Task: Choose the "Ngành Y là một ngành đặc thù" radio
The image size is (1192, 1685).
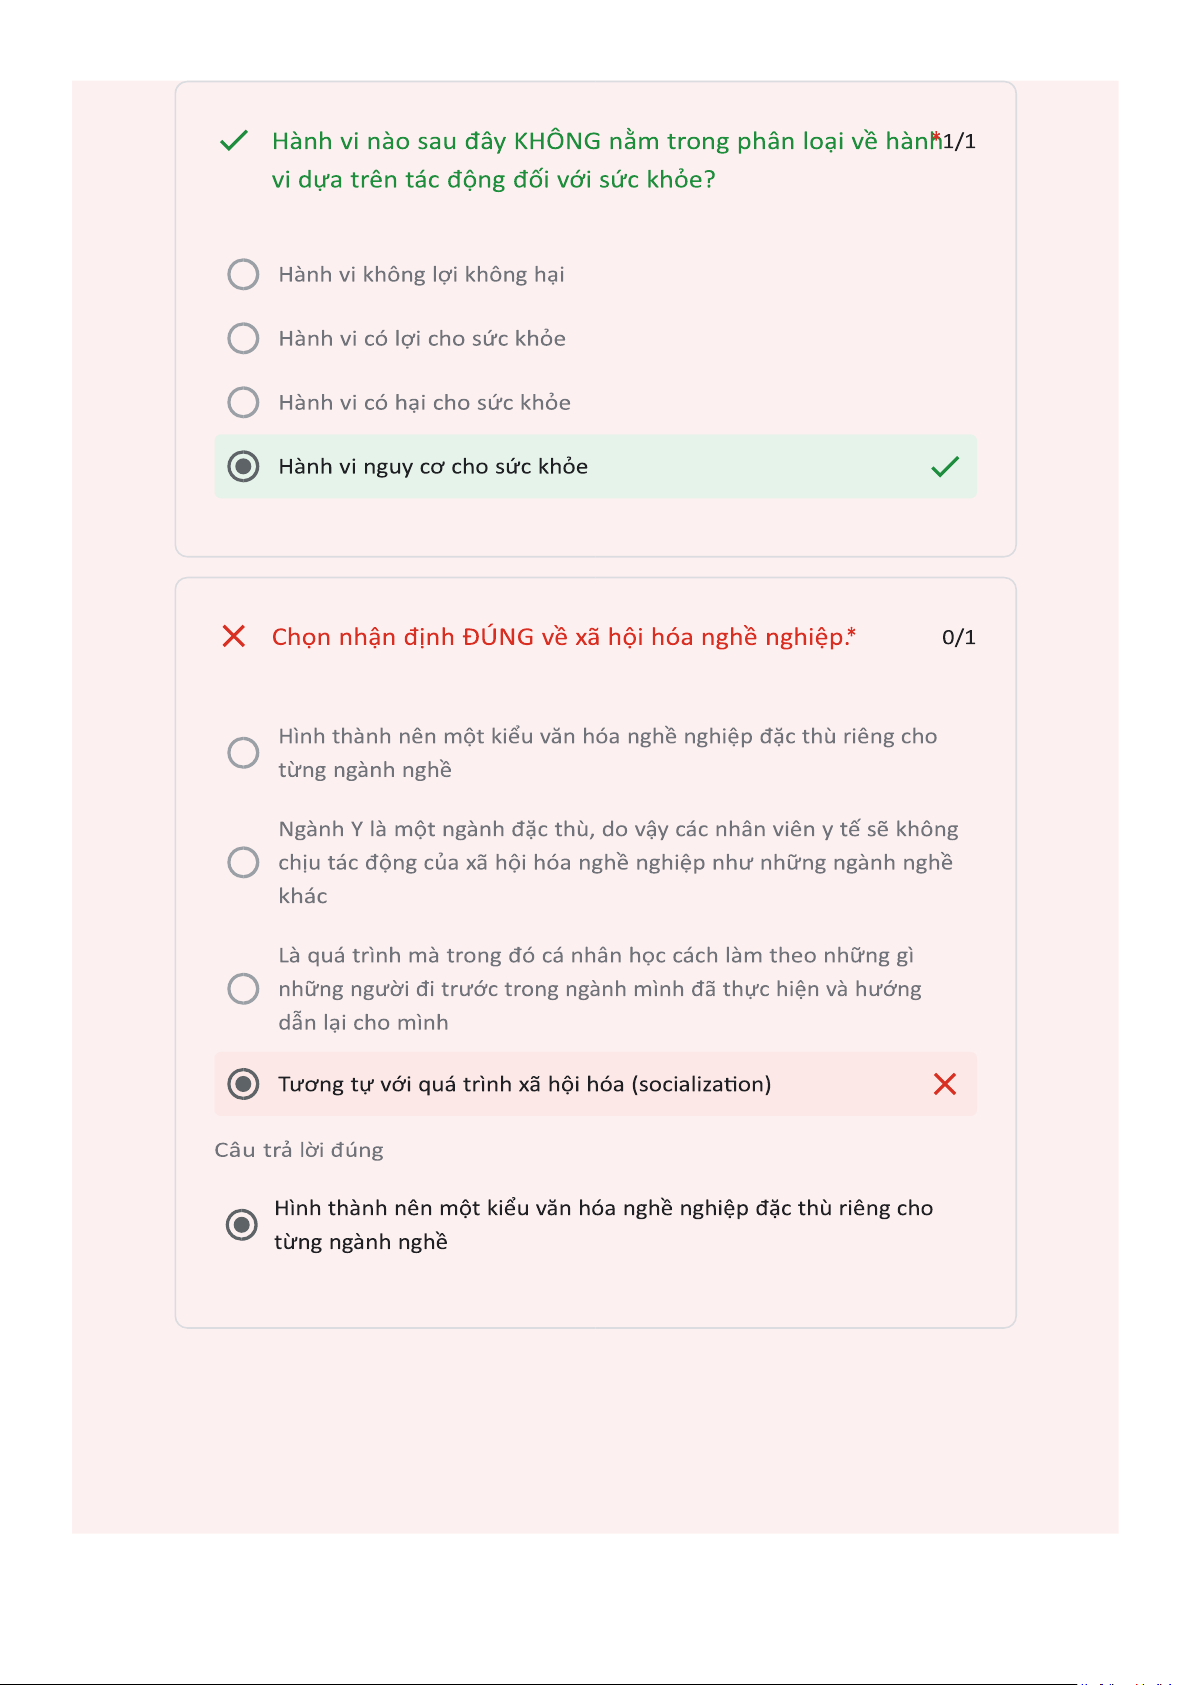Action: click(243, 862)
